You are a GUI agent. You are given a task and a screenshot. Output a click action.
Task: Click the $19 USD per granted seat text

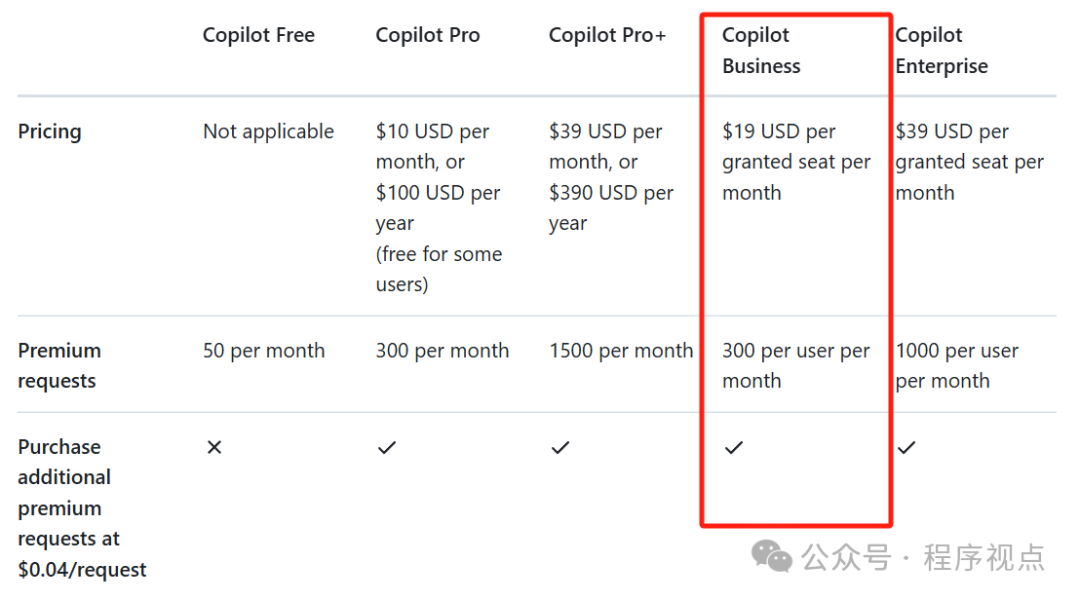[x=796, y=147]
